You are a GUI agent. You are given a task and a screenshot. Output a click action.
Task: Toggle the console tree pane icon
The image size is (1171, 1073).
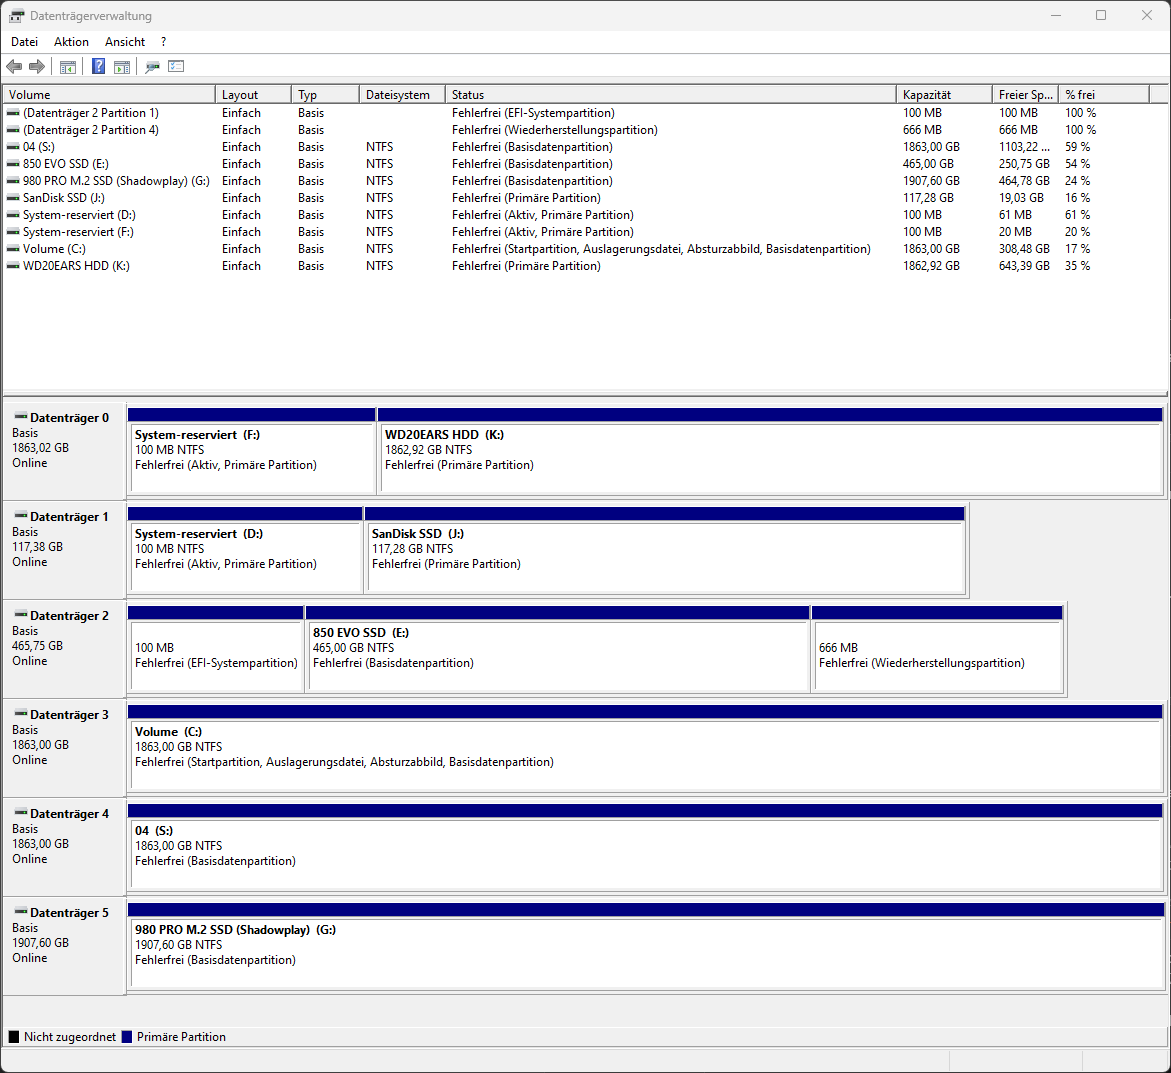click(67, 67)
